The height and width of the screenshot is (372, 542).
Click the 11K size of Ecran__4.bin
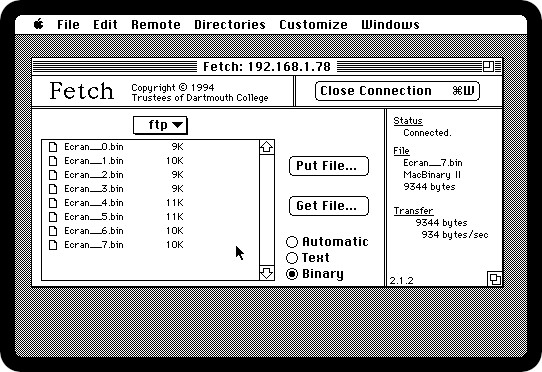coord(175,203)
